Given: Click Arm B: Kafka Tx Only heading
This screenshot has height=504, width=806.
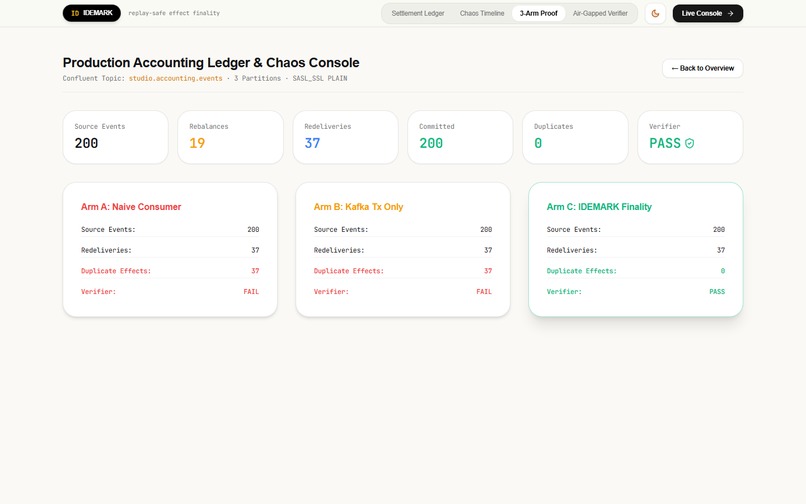Looking at the screenshot, I should click(x=358, y=207).
